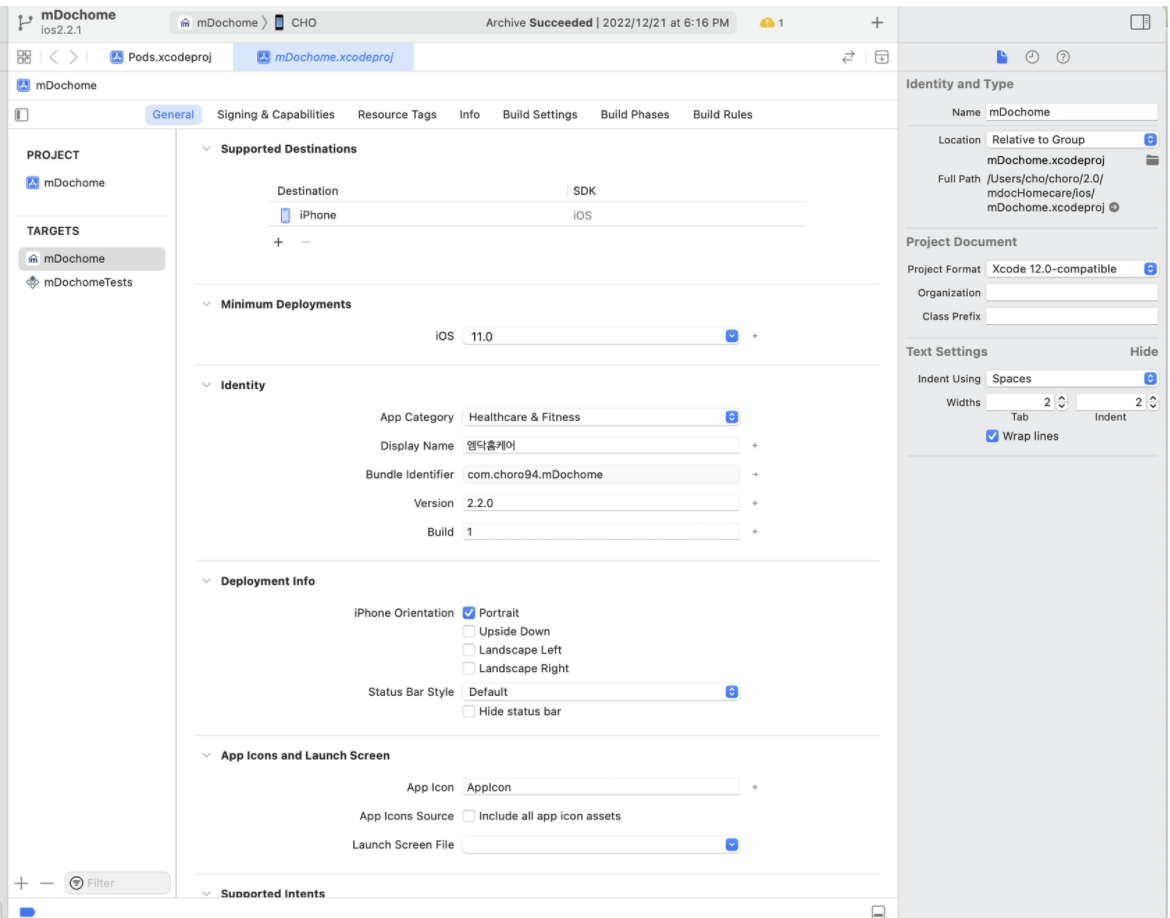Image resolution: width=1170 pixels, height=918 pixels.
Task: Open Location Relative to Group dropdown
Action: tap(1072, 140)
